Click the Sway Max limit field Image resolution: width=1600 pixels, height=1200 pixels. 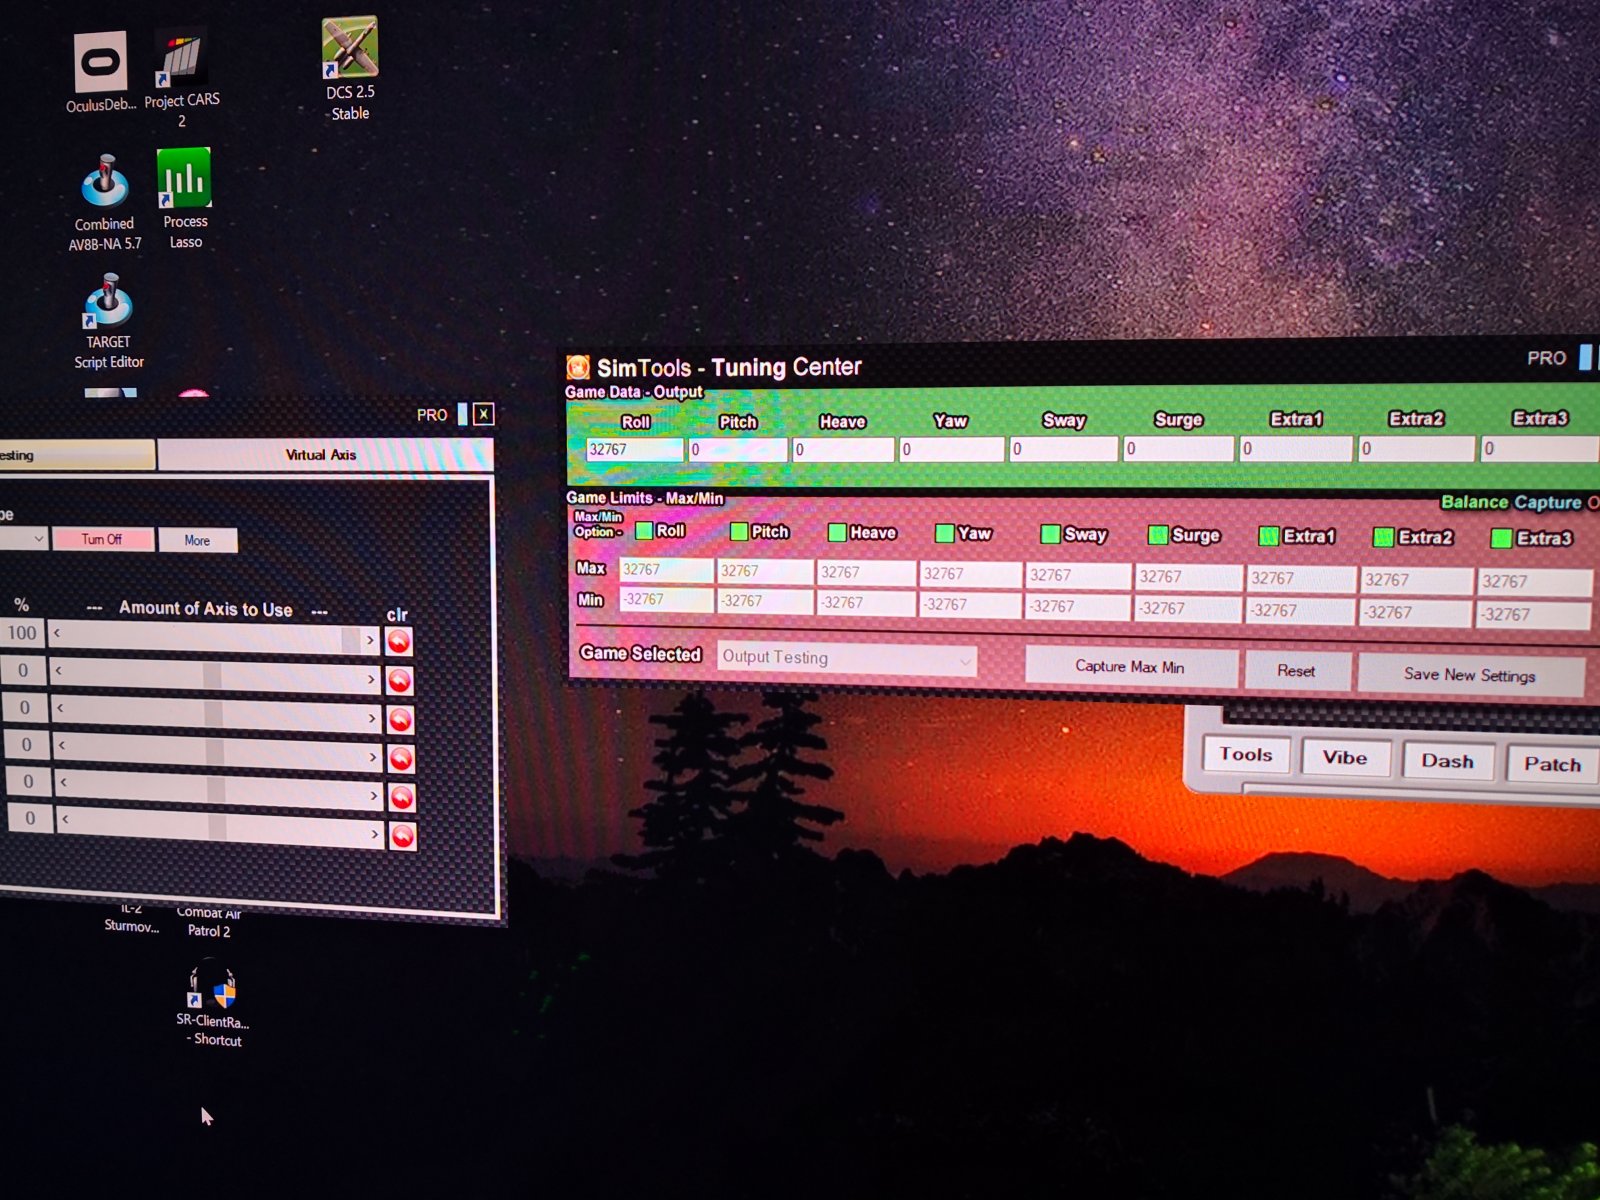coord(1078,575)
